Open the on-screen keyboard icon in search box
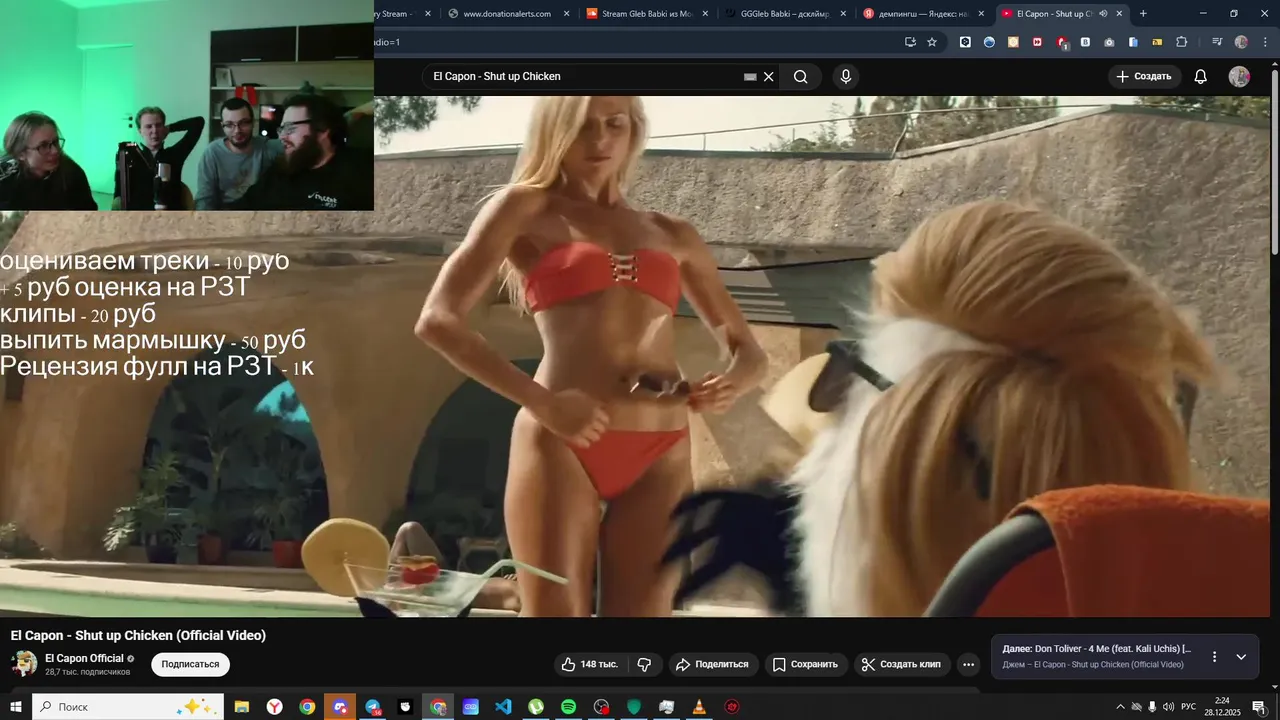Image resolution: width=1280 pixels, height=720 pixels. click(750, 77)
